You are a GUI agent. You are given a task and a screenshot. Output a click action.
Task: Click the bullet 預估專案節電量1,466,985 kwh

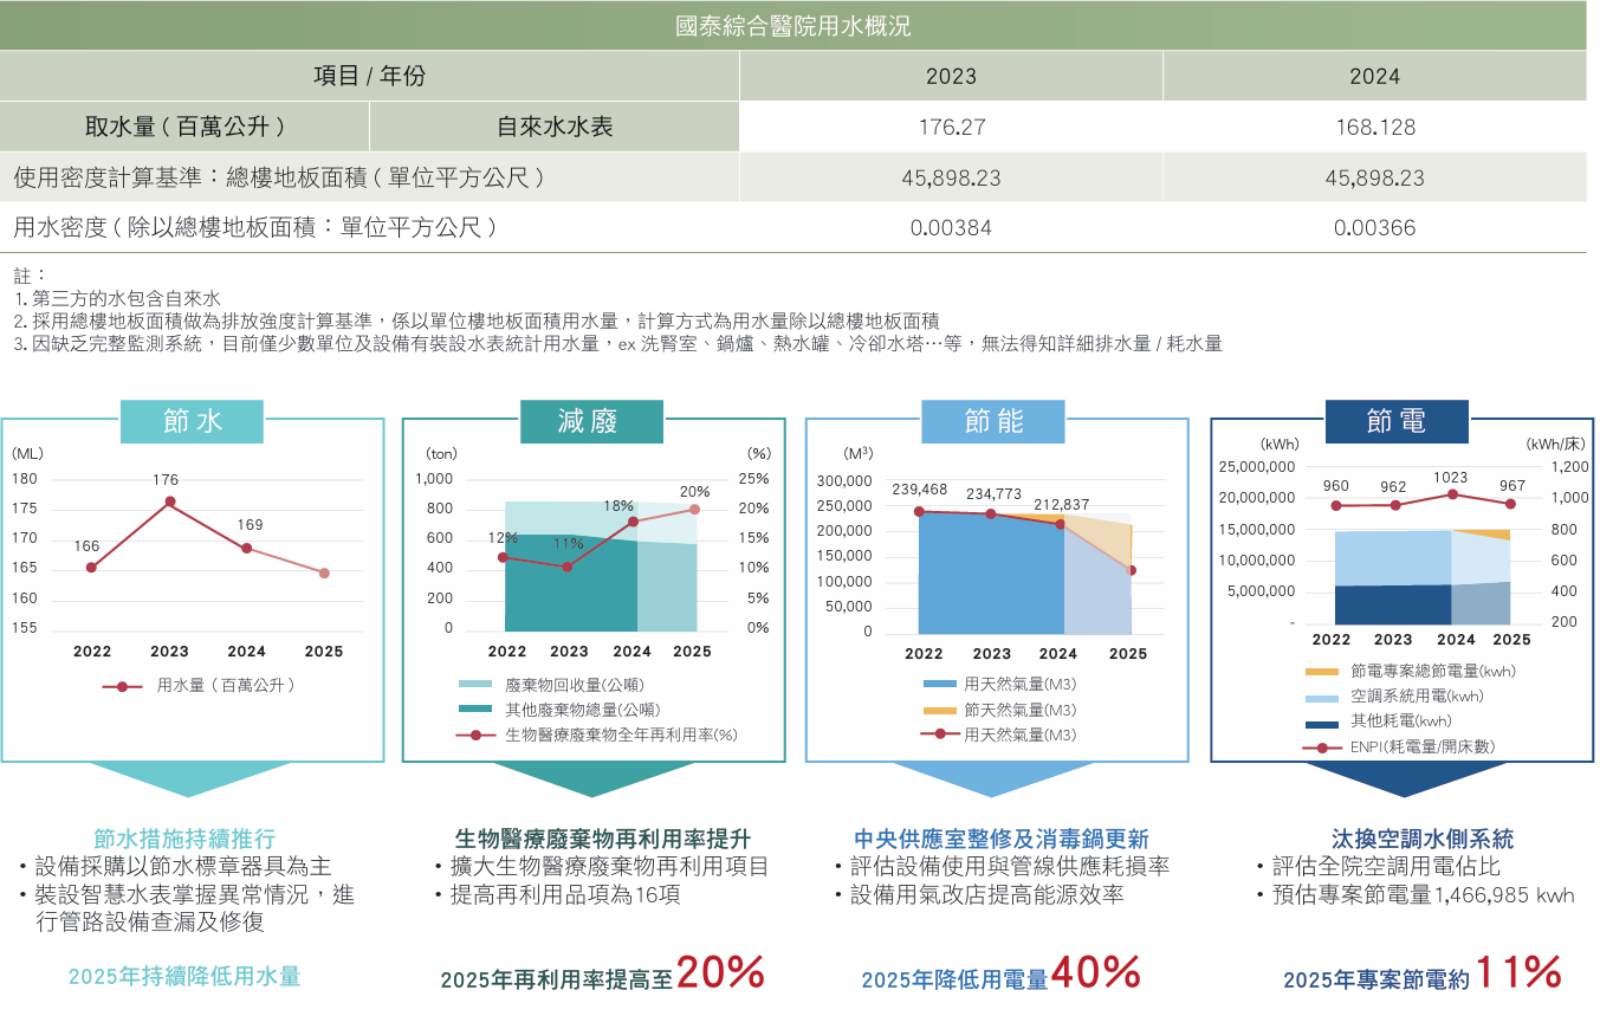tap(1416, 894)
